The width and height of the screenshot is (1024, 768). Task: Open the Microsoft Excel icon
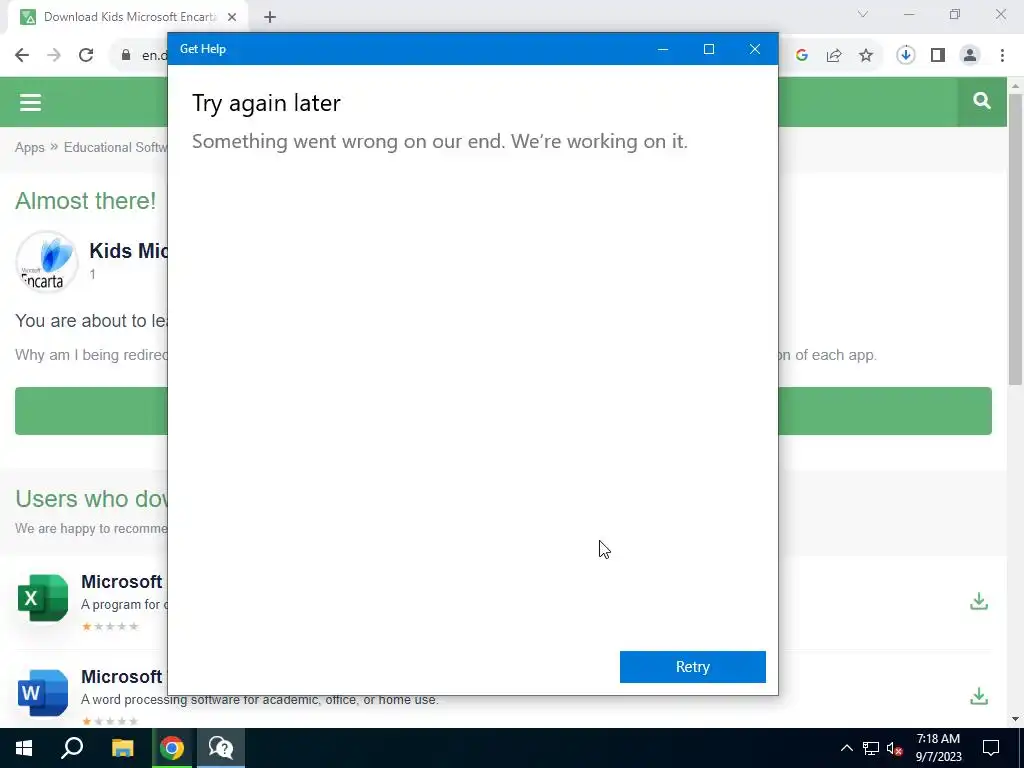[x=42, y=598]
